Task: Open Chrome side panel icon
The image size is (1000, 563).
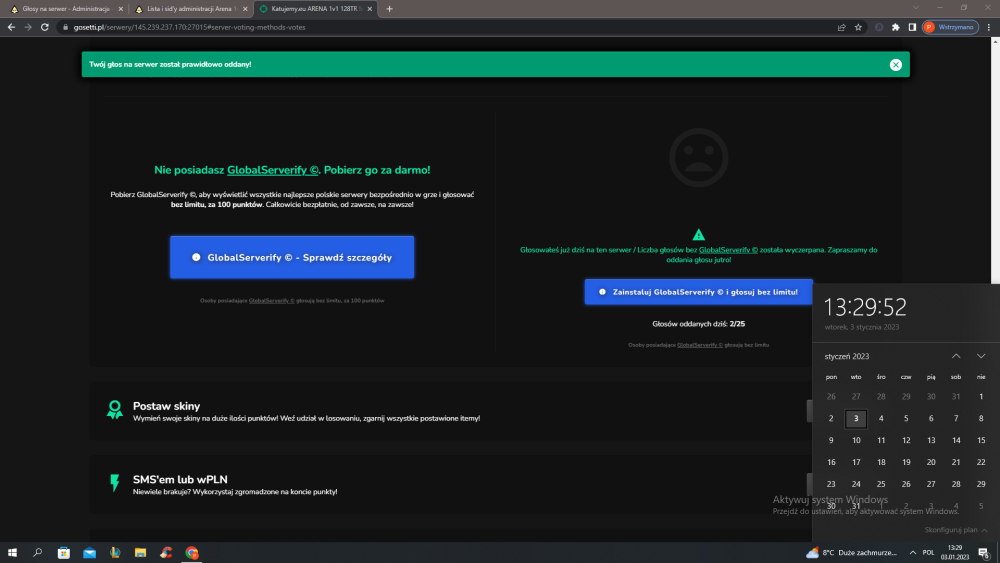Action: pyautogui.click(x=912, y=27)
